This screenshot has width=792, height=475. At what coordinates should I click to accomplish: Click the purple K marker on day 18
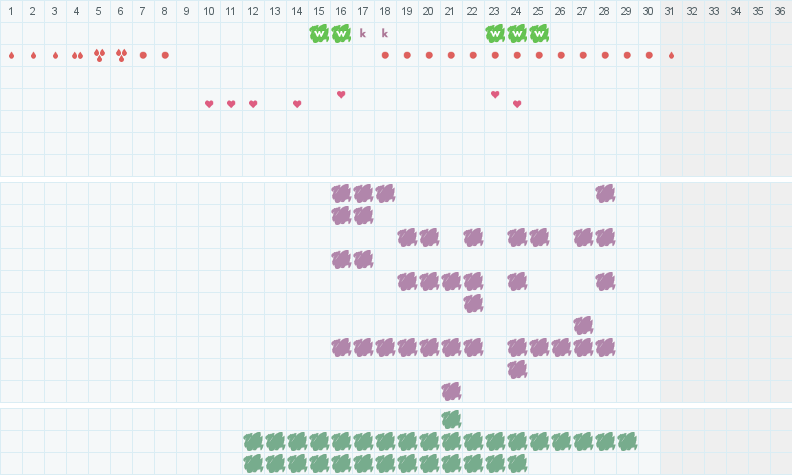coord(385,33)
